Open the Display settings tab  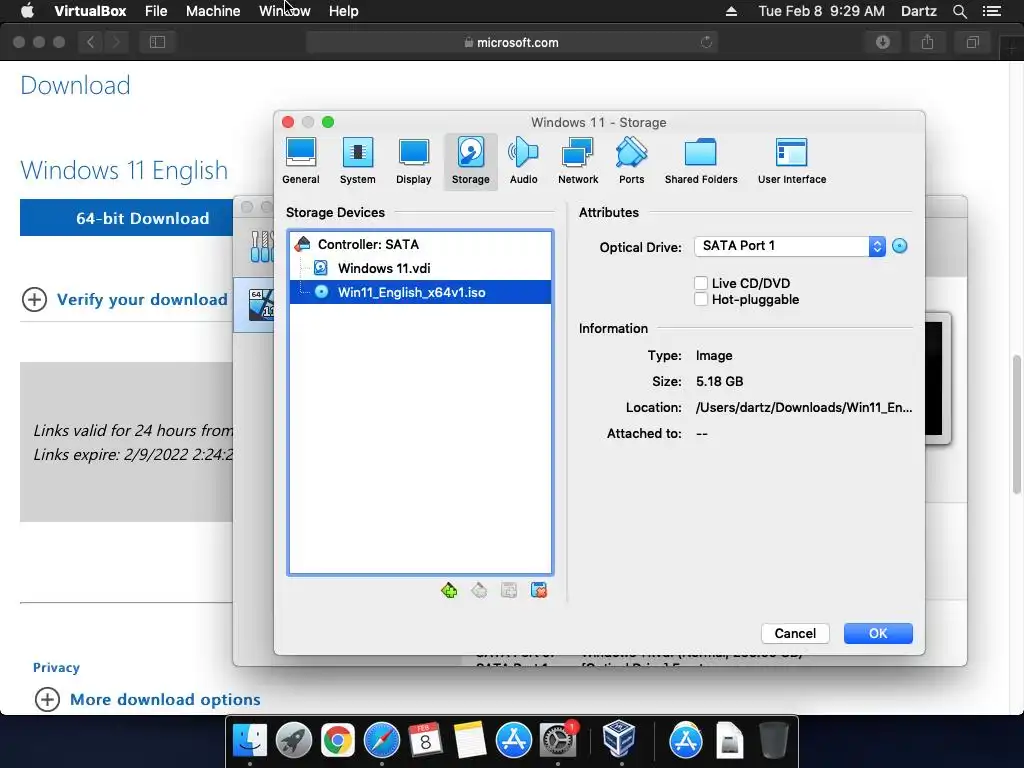(x=413, y=161)
